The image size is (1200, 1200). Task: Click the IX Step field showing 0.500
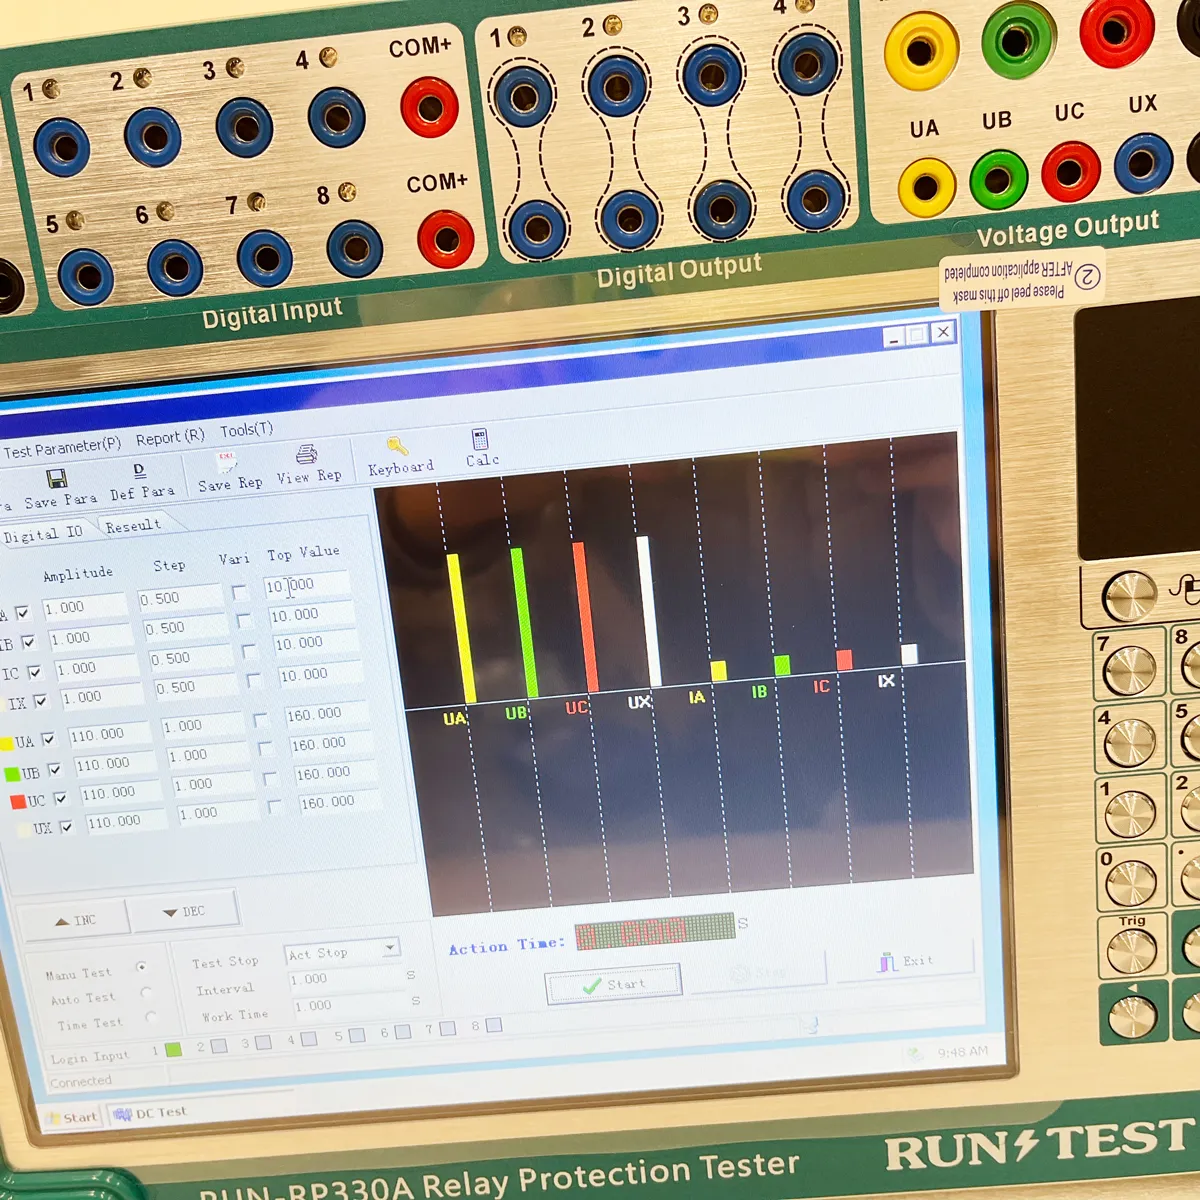pyautogui.click(x=196, y=688)
